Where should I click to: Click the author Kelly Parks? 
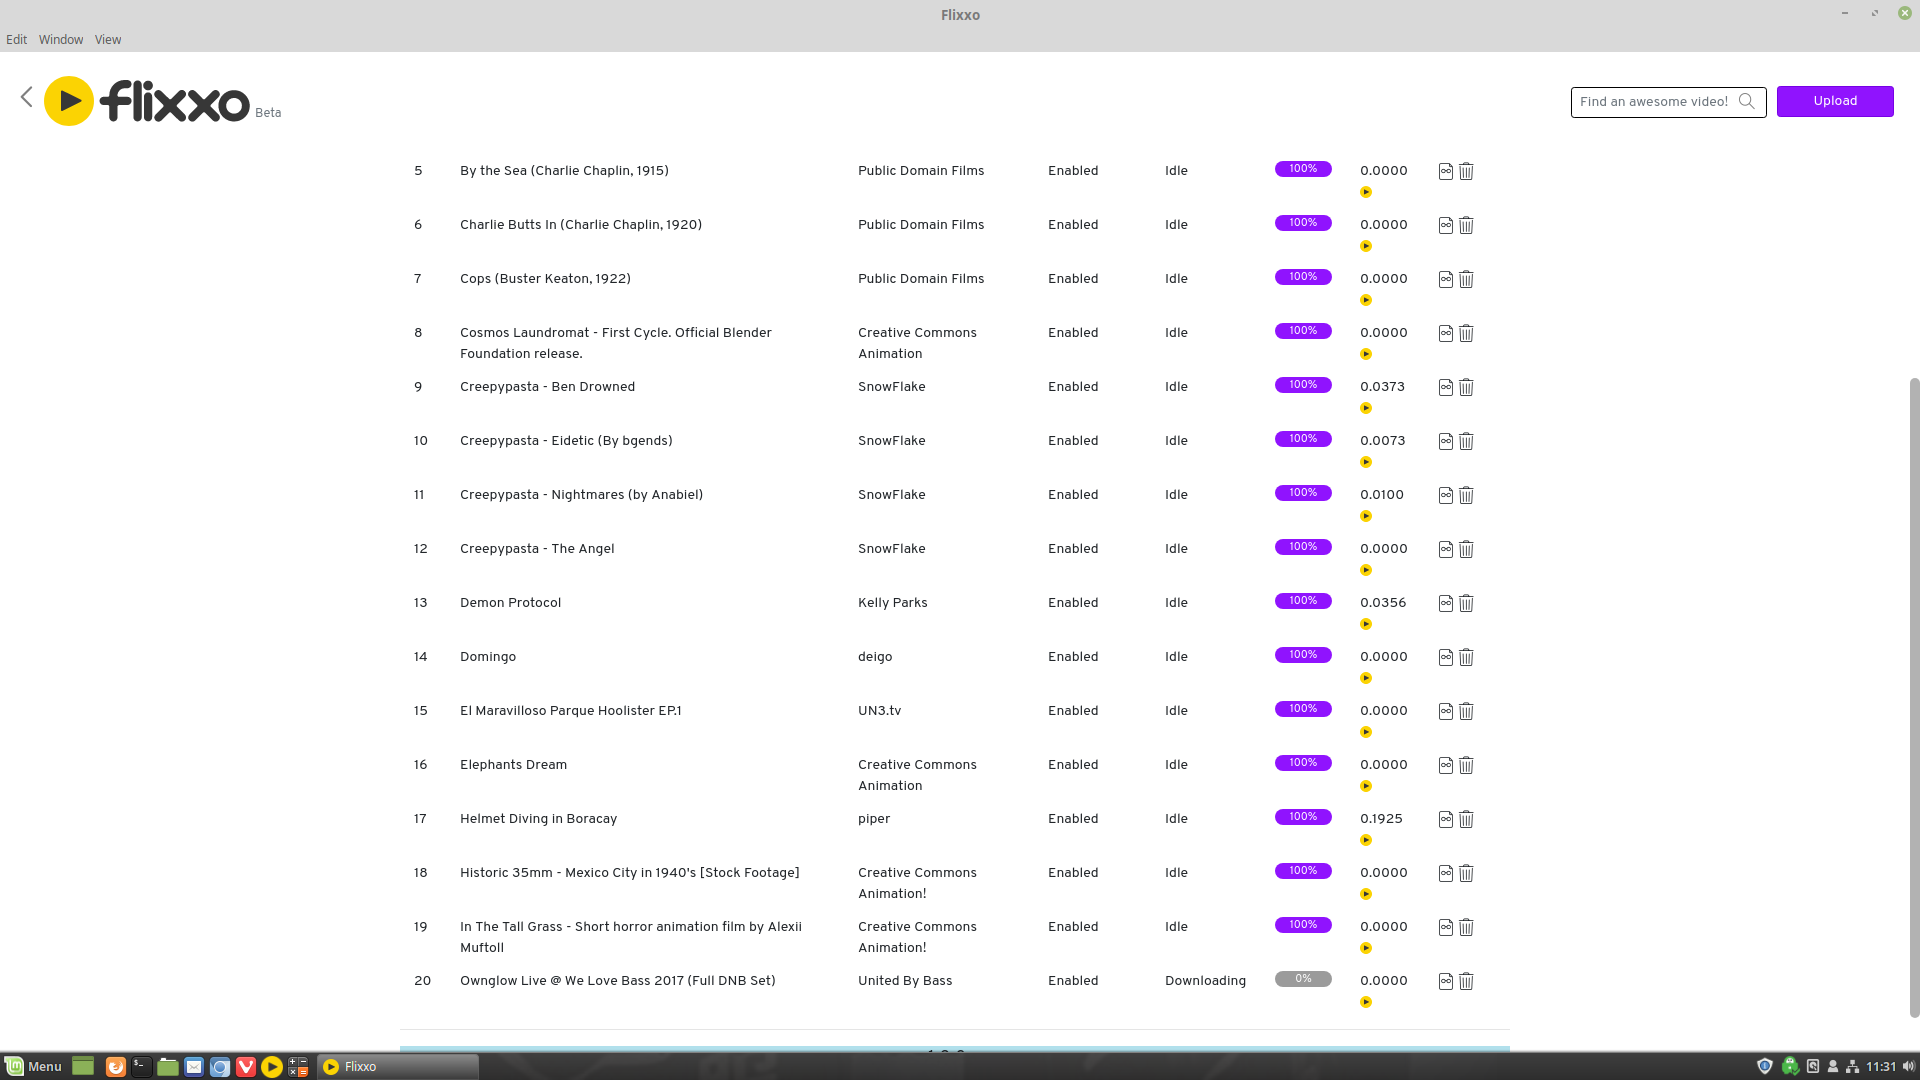[892, 603]
